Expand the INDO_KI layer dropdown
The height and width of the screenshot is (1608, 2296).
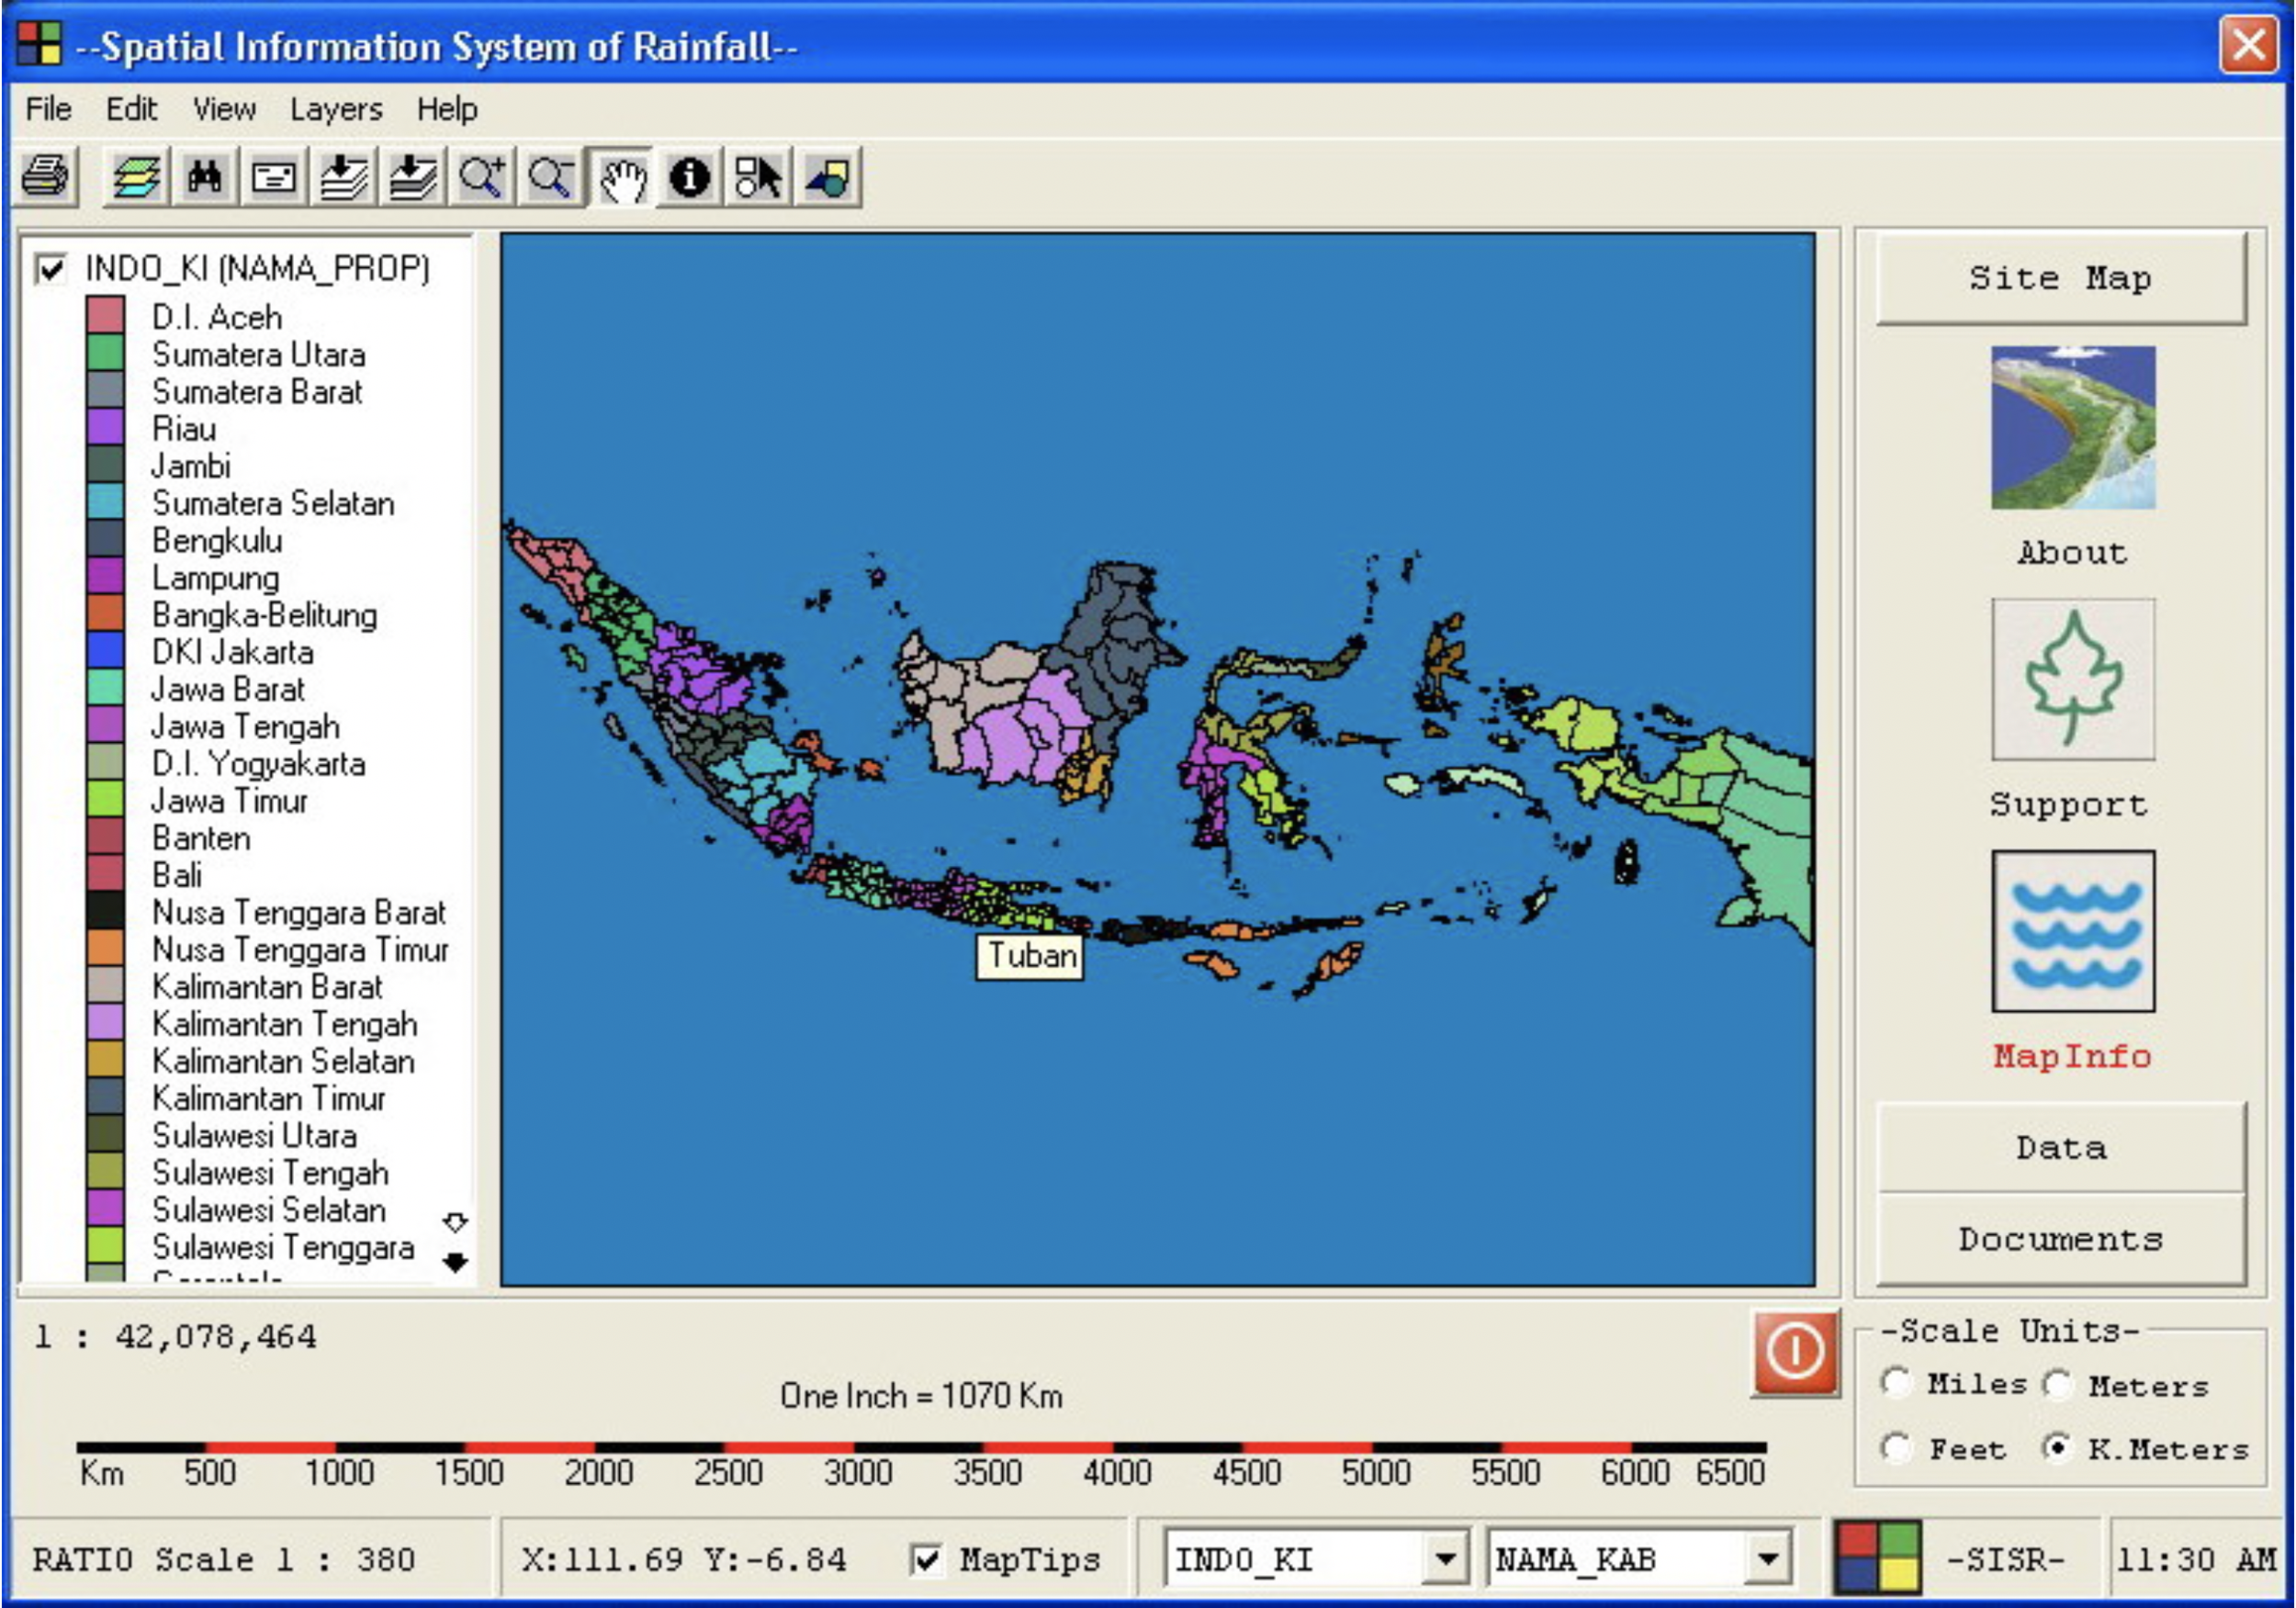(1444, 1559)
